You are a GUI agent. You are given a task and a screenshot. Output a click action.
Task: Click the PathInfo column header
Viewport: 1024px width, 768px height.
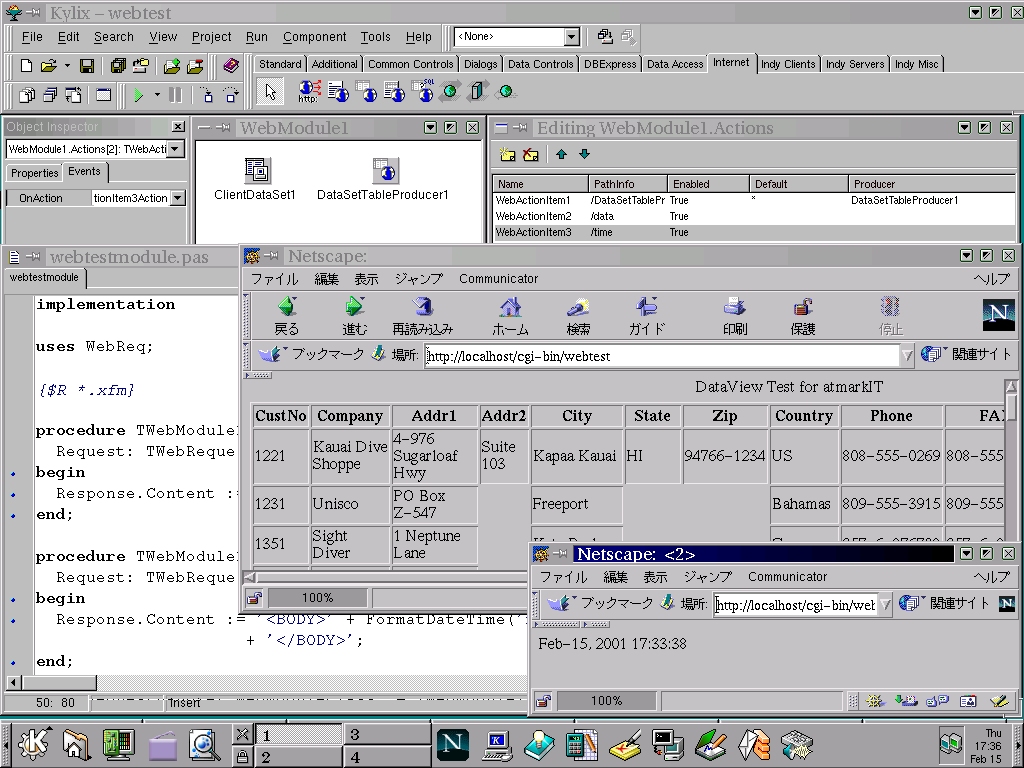(628, 184)
